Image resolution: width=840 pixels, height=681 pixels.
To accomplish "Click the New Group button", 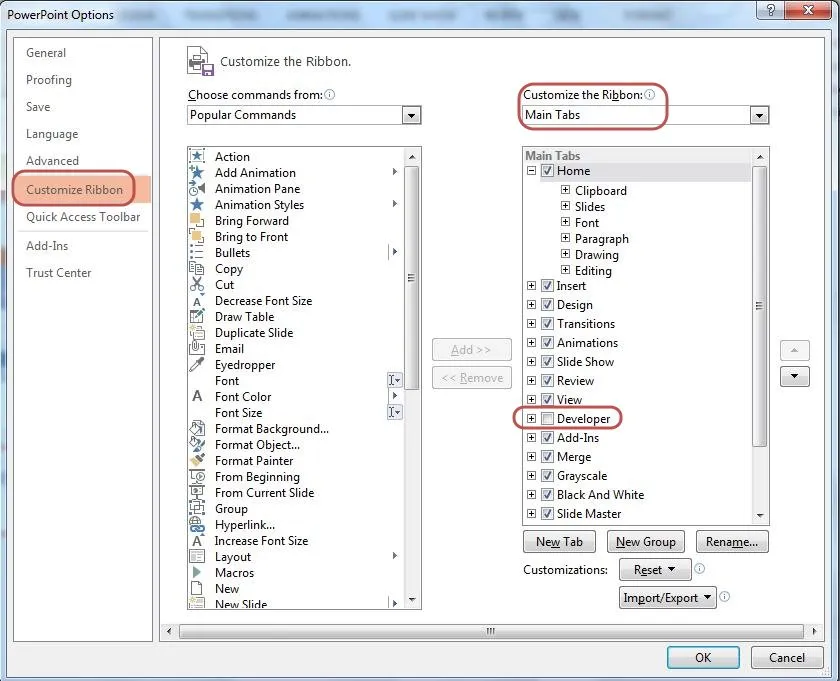I will [646, 542].
